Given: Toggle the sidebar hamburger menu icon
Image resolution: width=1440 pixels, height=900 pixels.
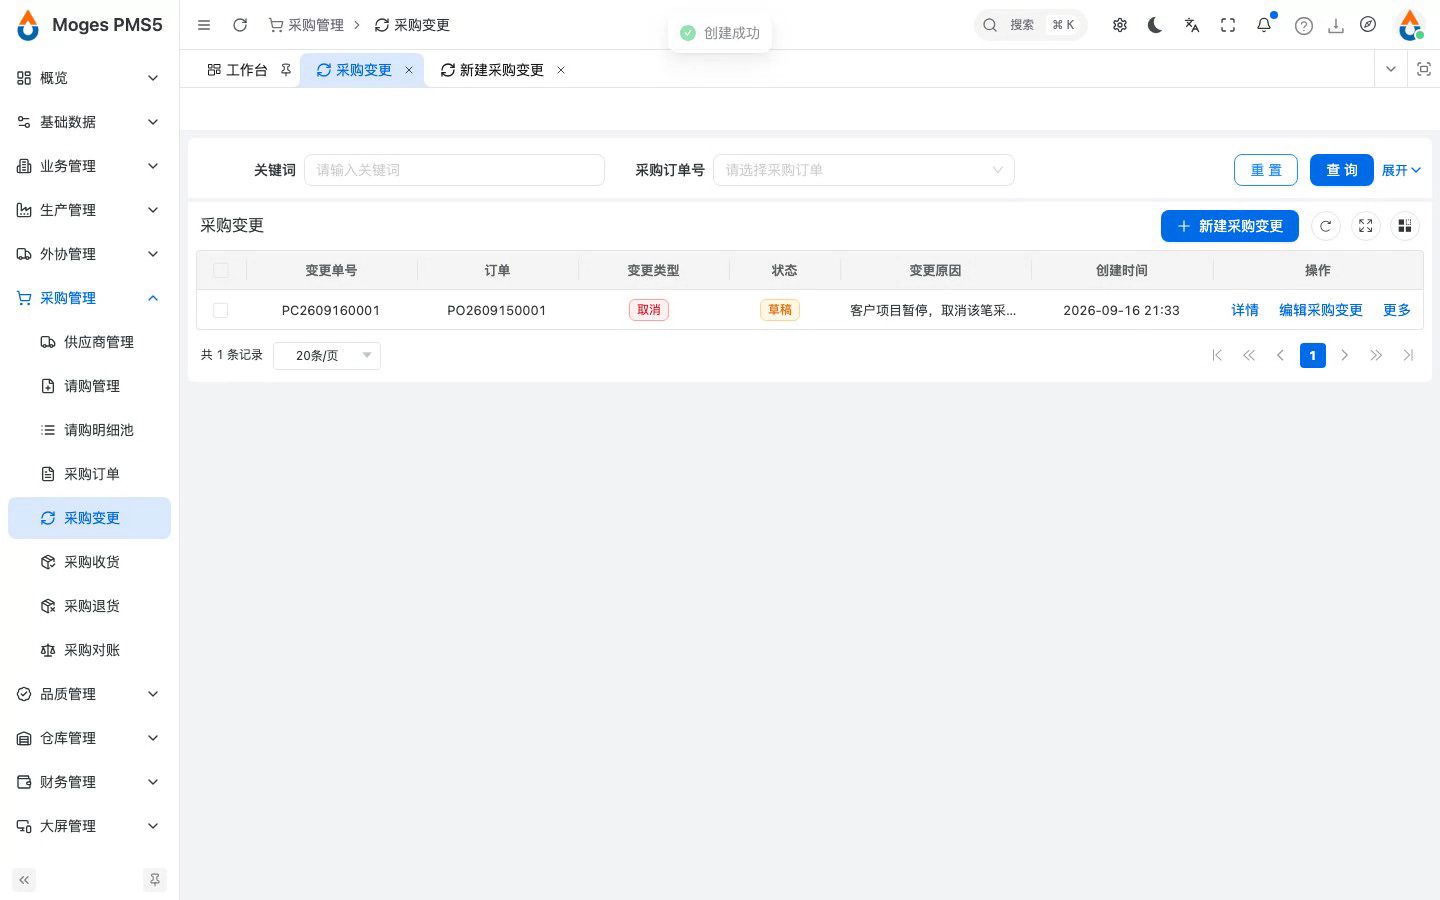Looking at the screenshot, I should coord(204,25).
